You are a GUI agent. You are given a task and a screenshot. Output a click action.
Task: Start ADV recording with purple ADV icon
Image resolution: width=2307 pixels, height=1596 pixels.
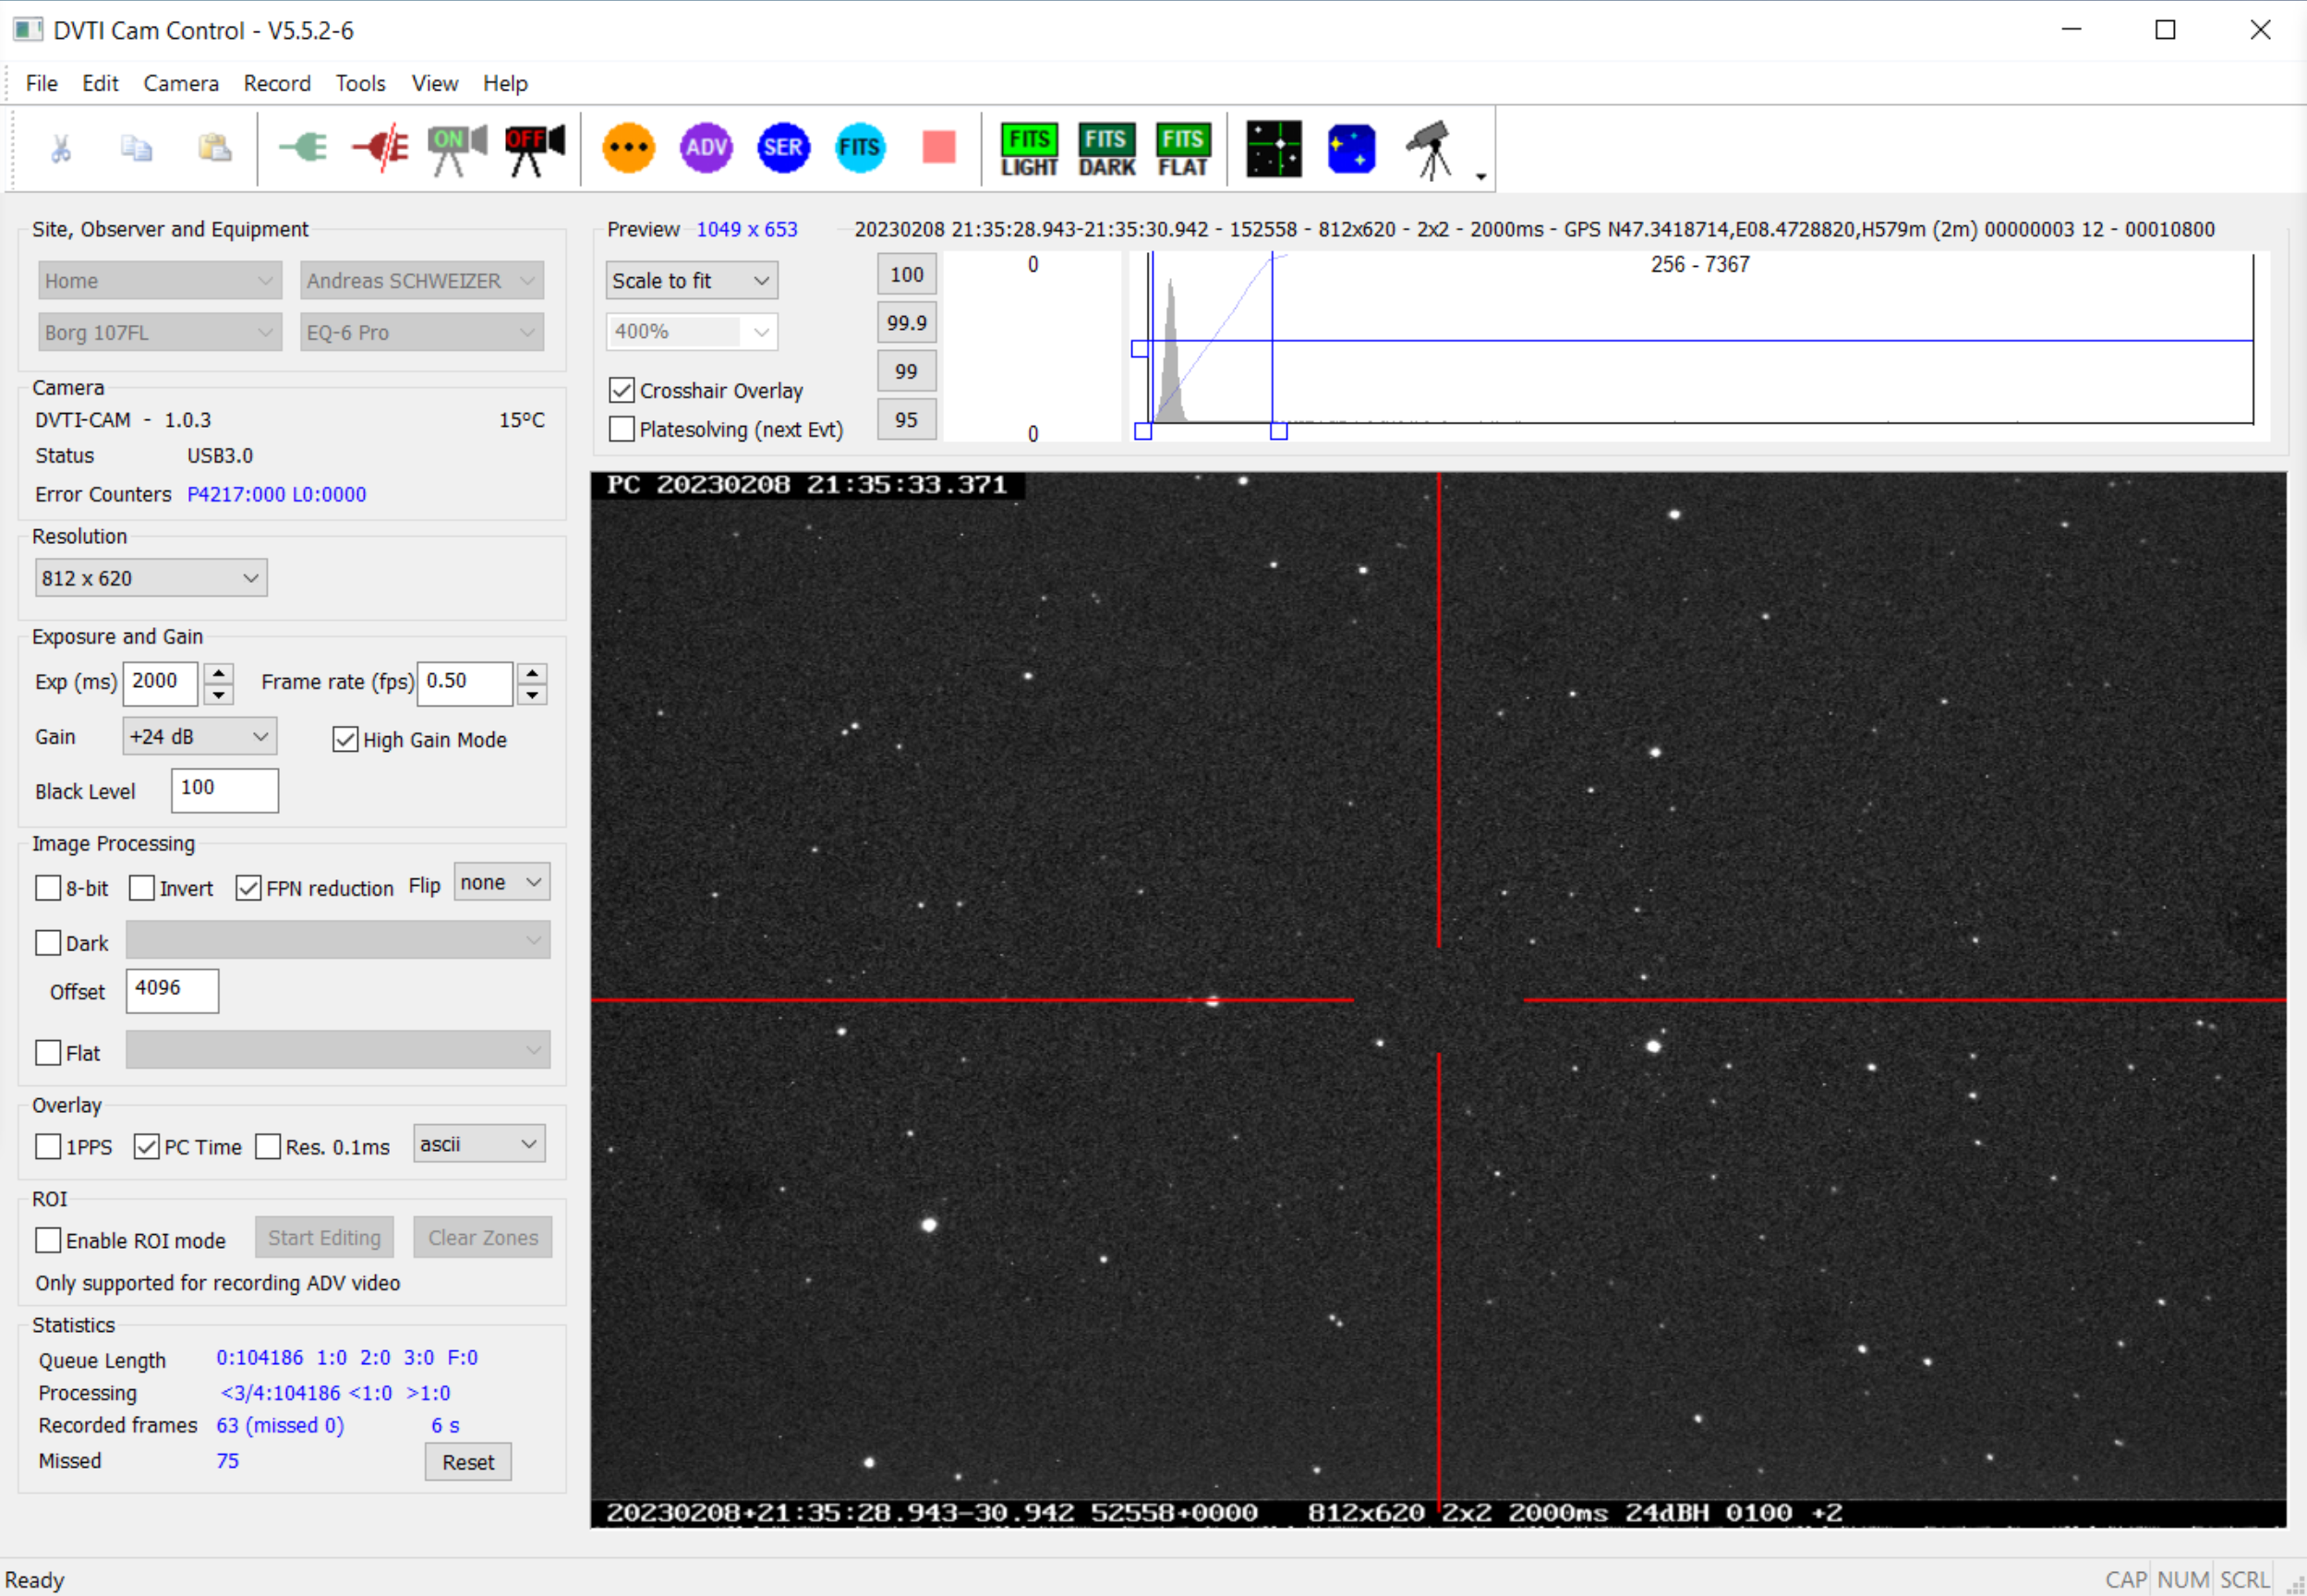click(x=706, y=148)
